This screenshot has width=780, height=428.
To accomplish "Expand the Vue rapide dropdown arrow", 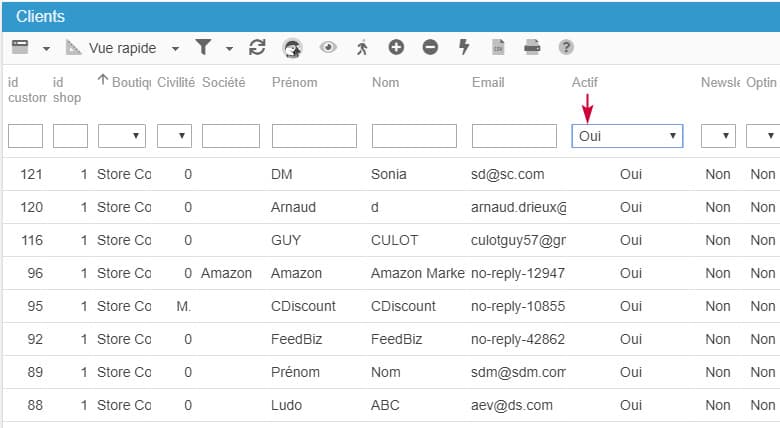I will point(175,48).
